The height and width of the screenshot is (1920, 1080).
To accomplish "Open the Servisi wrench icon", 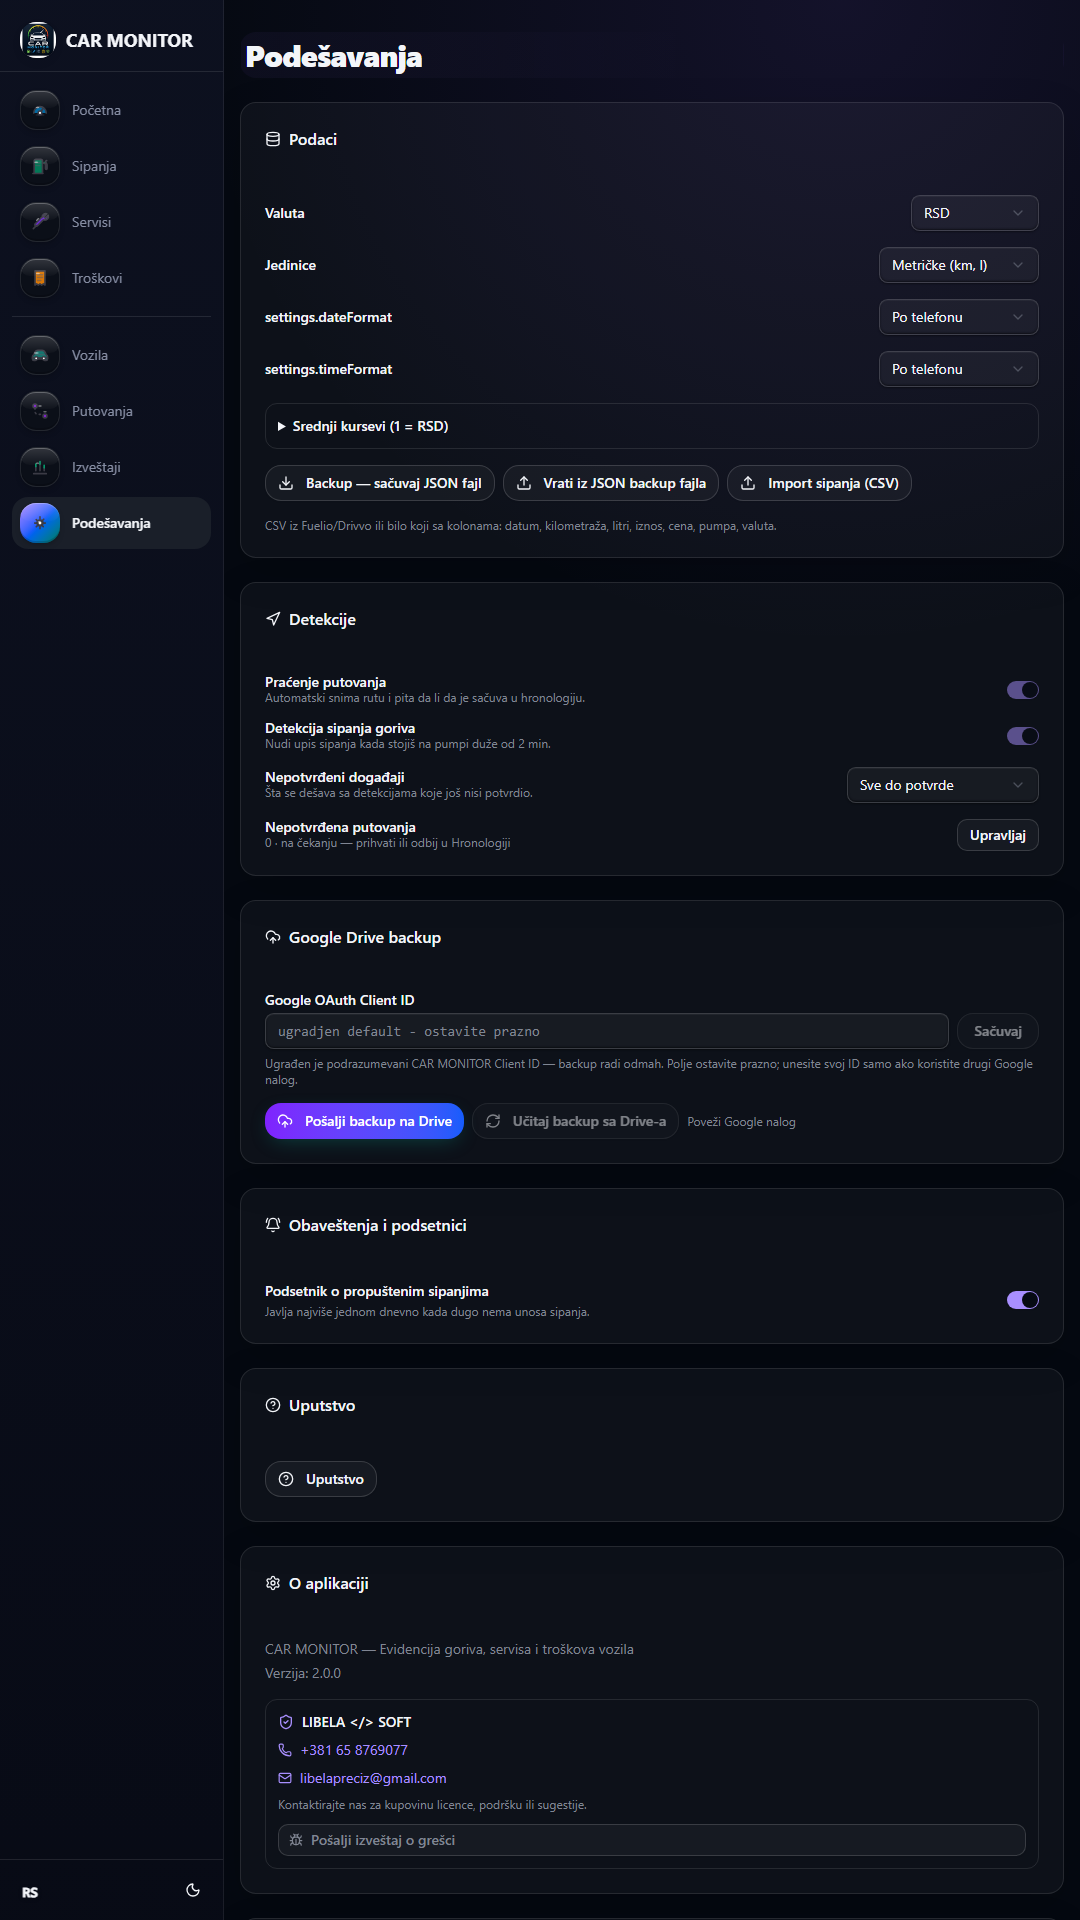I will point(40,222).
